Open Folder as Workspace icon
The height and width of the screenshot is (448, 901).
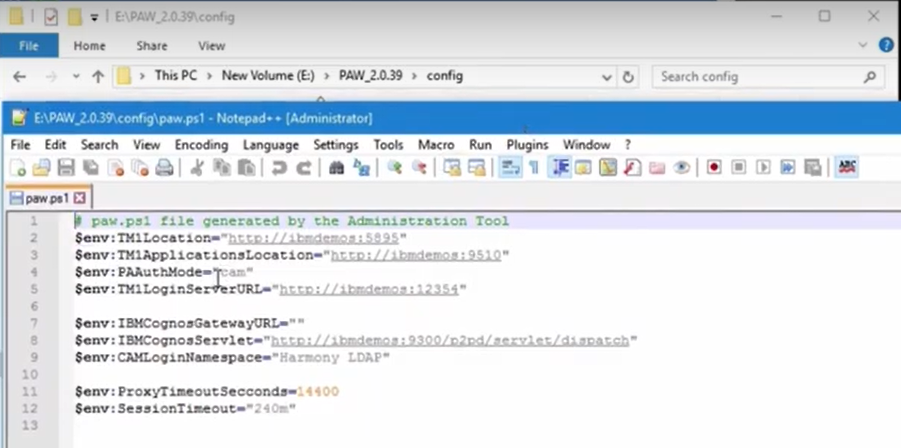pos(657,168)
